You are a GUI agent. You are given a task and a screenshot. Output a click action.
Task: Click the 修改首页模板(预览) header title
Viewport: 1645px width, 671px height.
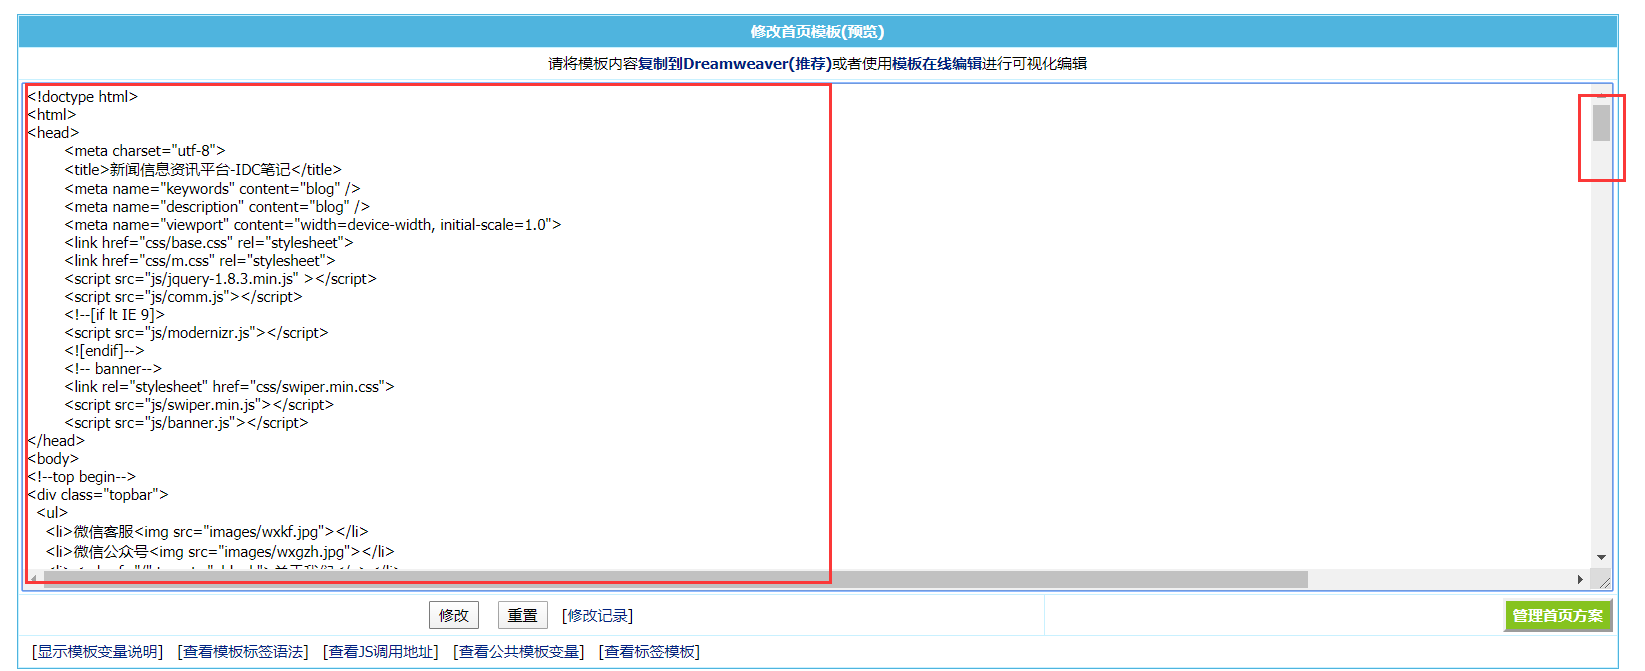click(817, 32)
